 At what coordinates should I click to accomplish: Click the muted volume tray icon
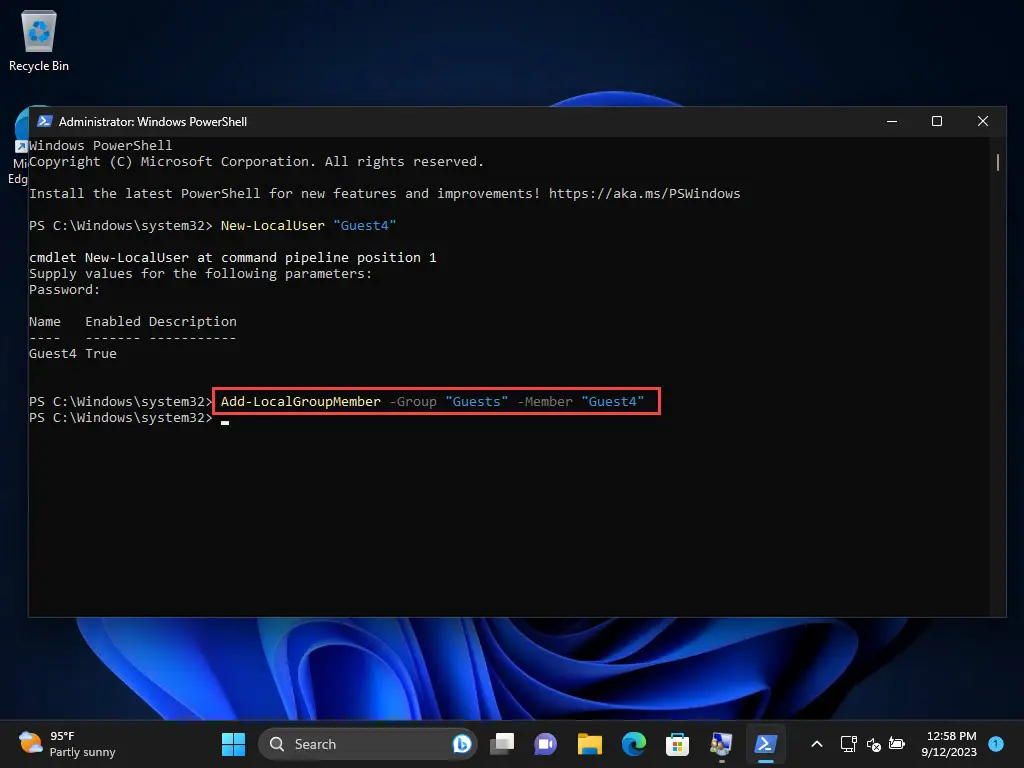[873, 744]
